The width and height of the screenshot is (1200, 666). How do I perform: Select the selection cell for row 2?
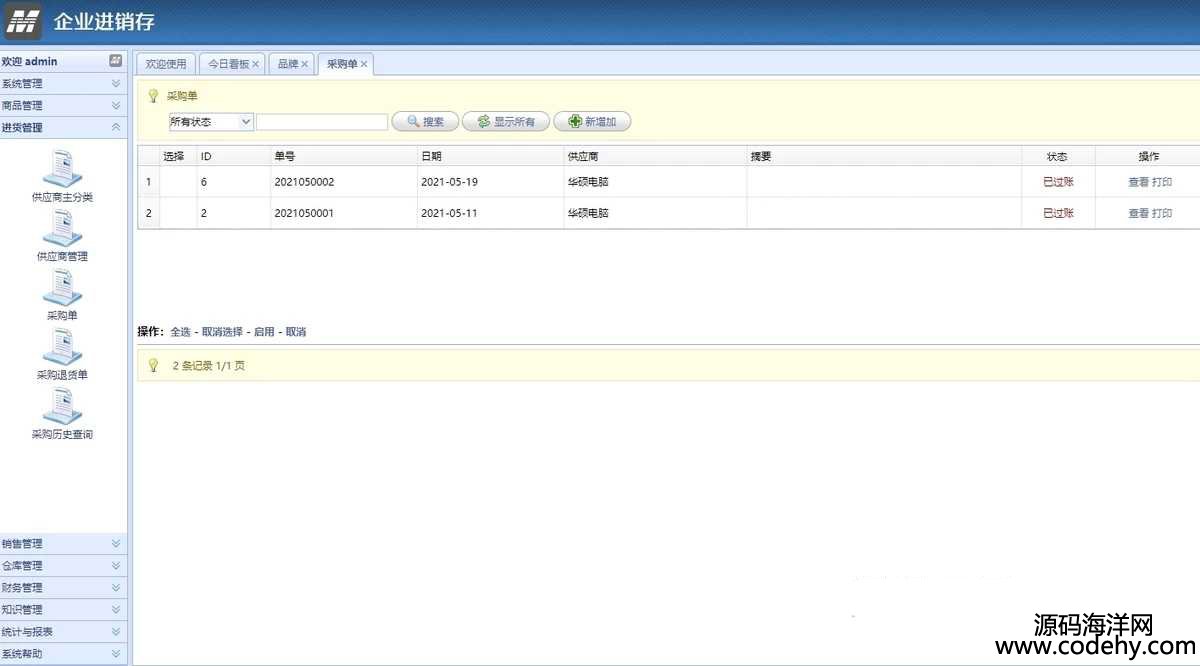click(177, 213)
